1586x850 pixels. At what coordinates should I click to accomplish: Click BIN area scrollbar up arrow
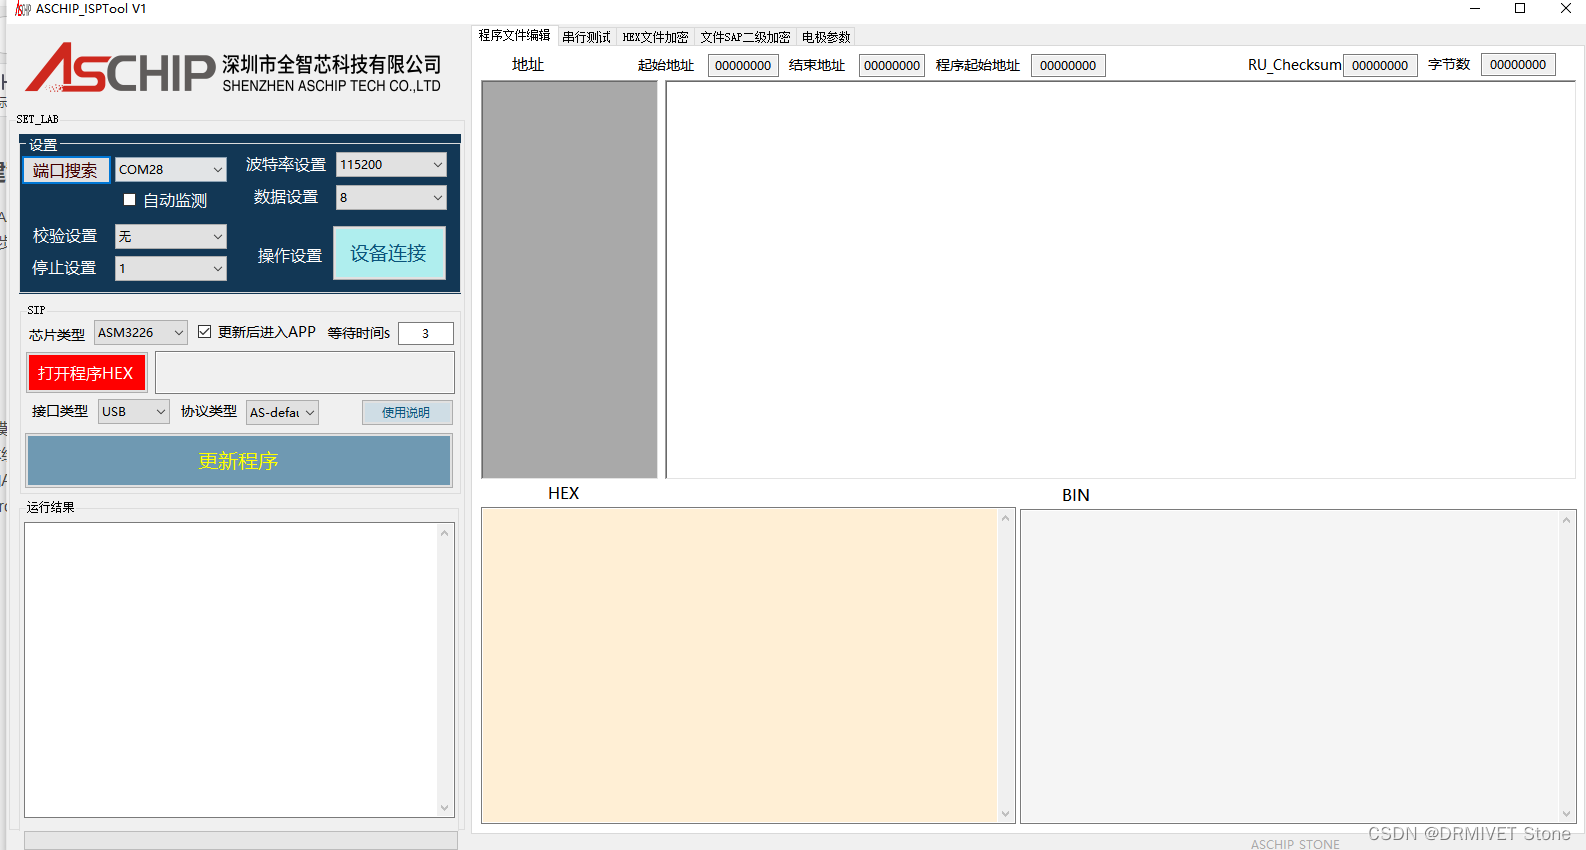(1567, 520)
